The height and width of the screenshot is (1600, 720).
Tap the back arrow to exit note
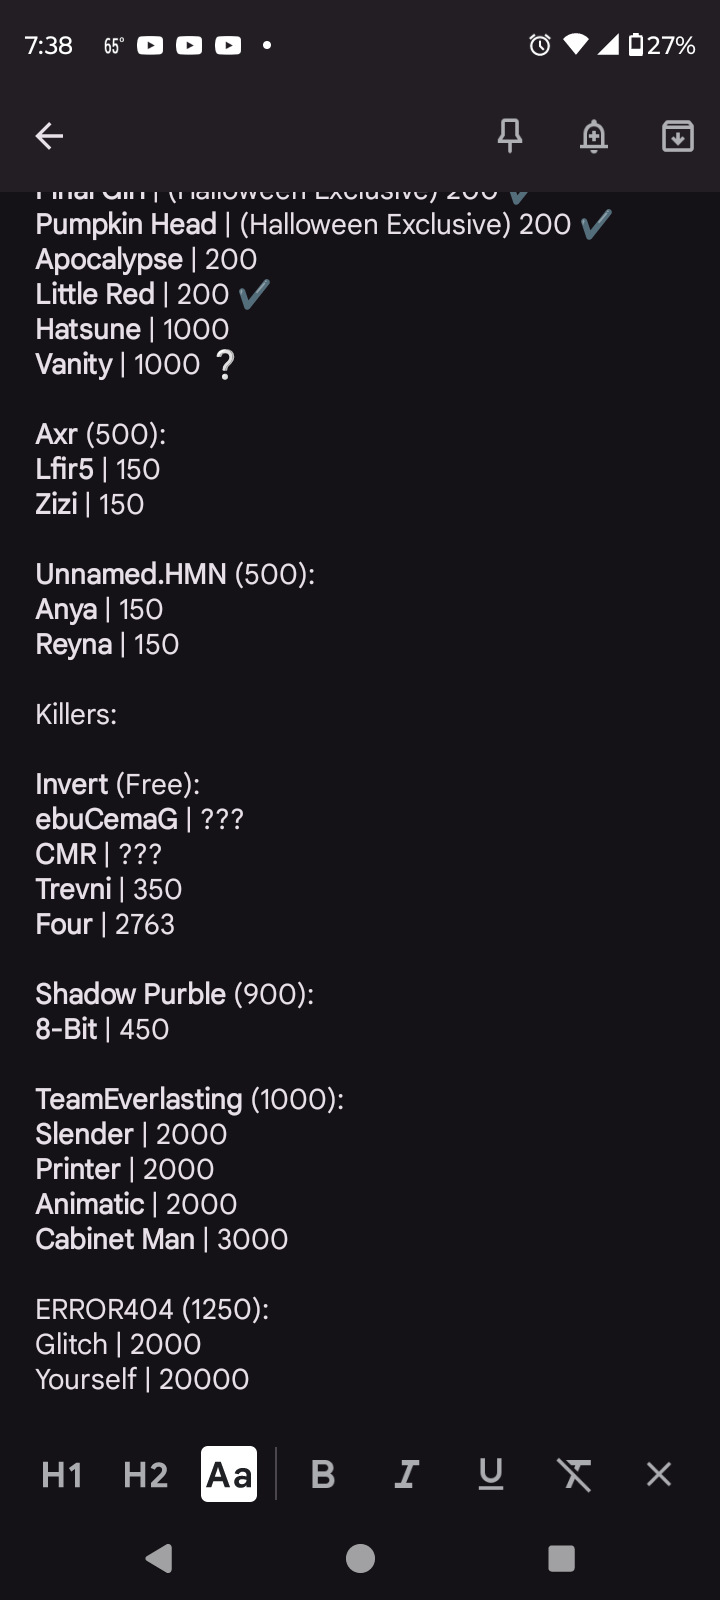click(49, 136)
